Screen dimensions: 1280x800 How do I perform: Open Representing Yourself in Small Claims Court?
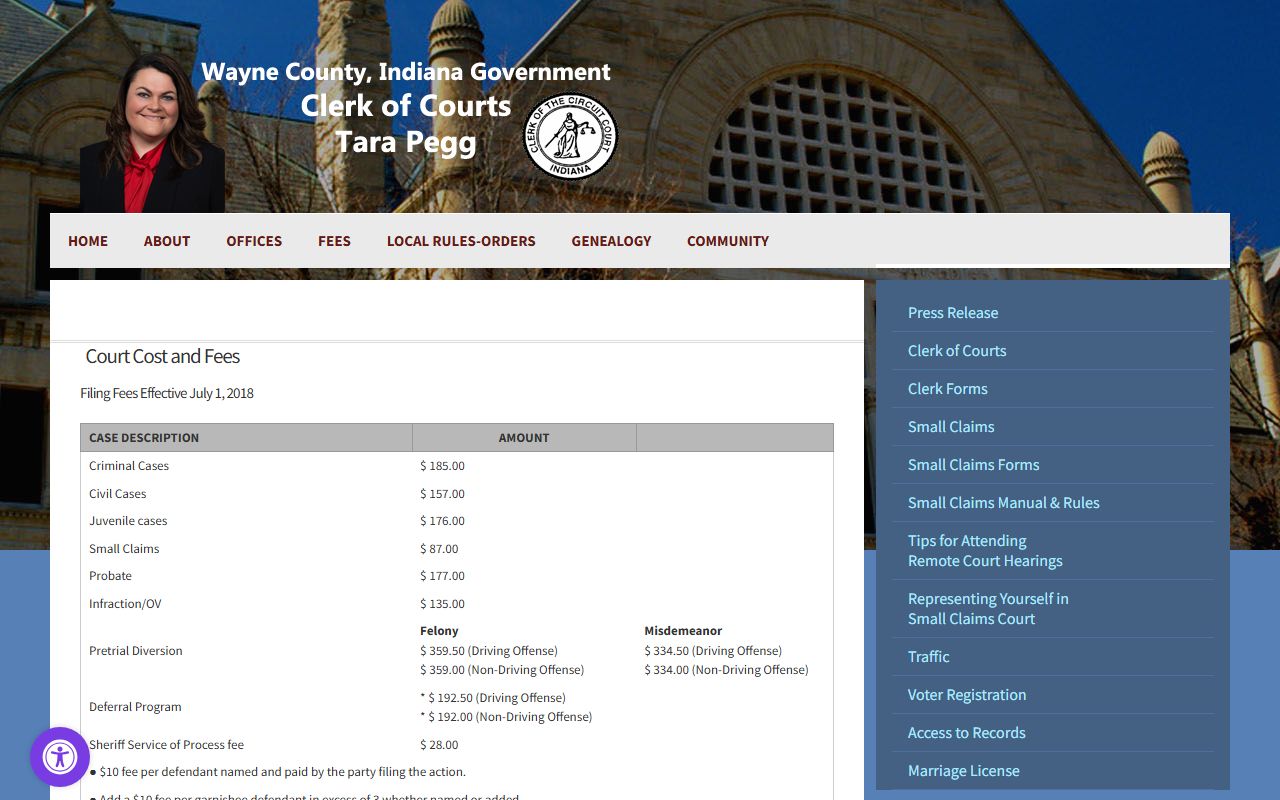pos(988,609)
